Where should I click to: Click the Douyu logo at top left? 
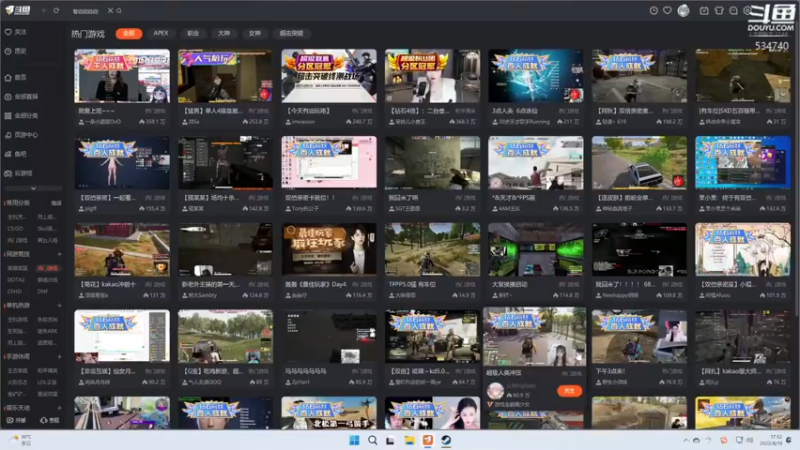[x=18, y=10]
